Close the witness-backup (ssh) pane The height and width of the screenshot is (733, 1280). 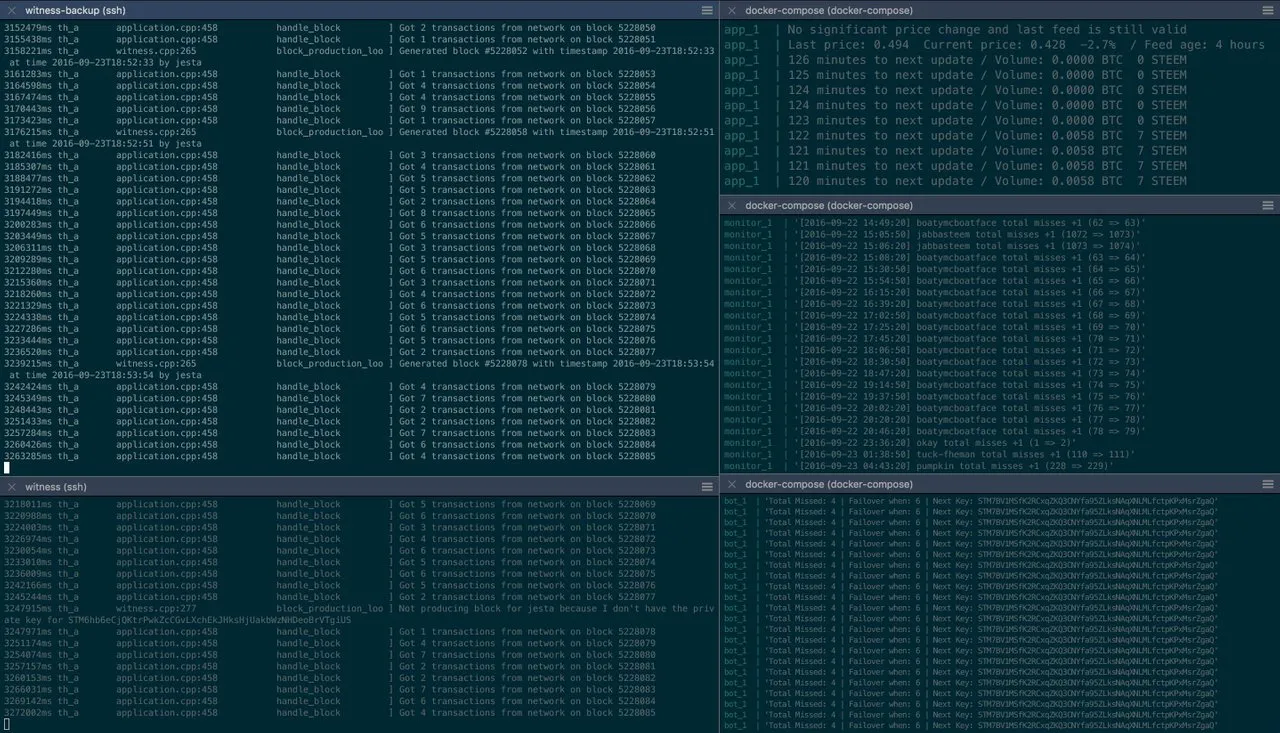coord(12,10)
